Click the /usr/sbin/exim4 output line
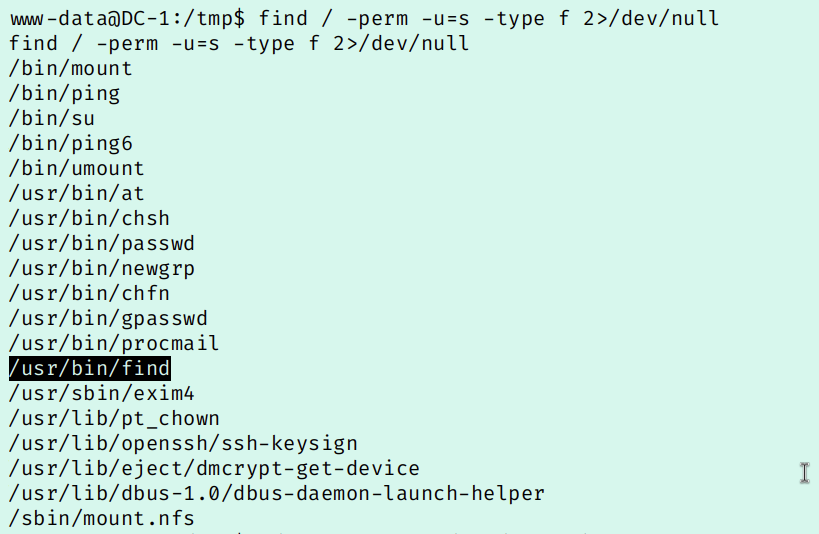 click(x=102, y=394)
